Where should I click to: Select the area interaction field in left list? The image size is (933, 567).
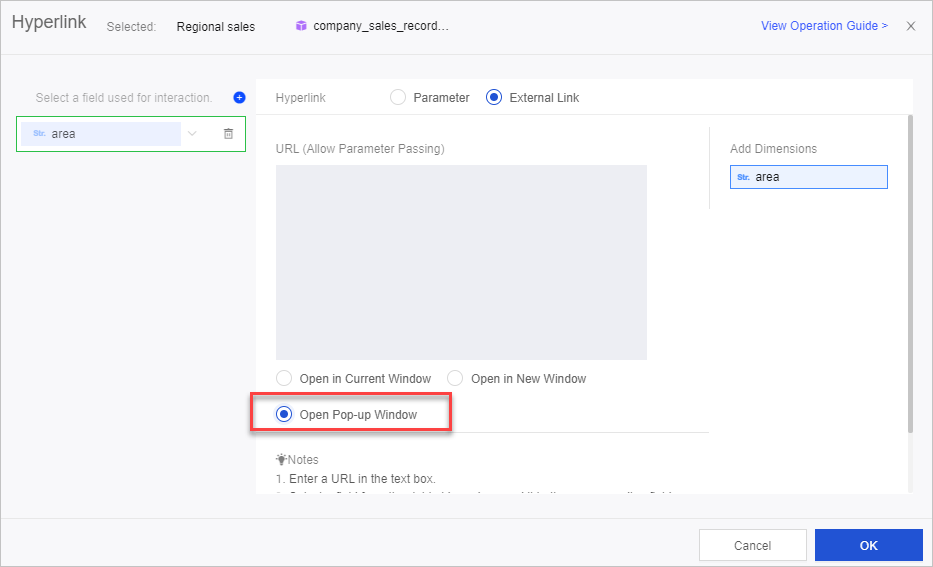pos(100,134)
